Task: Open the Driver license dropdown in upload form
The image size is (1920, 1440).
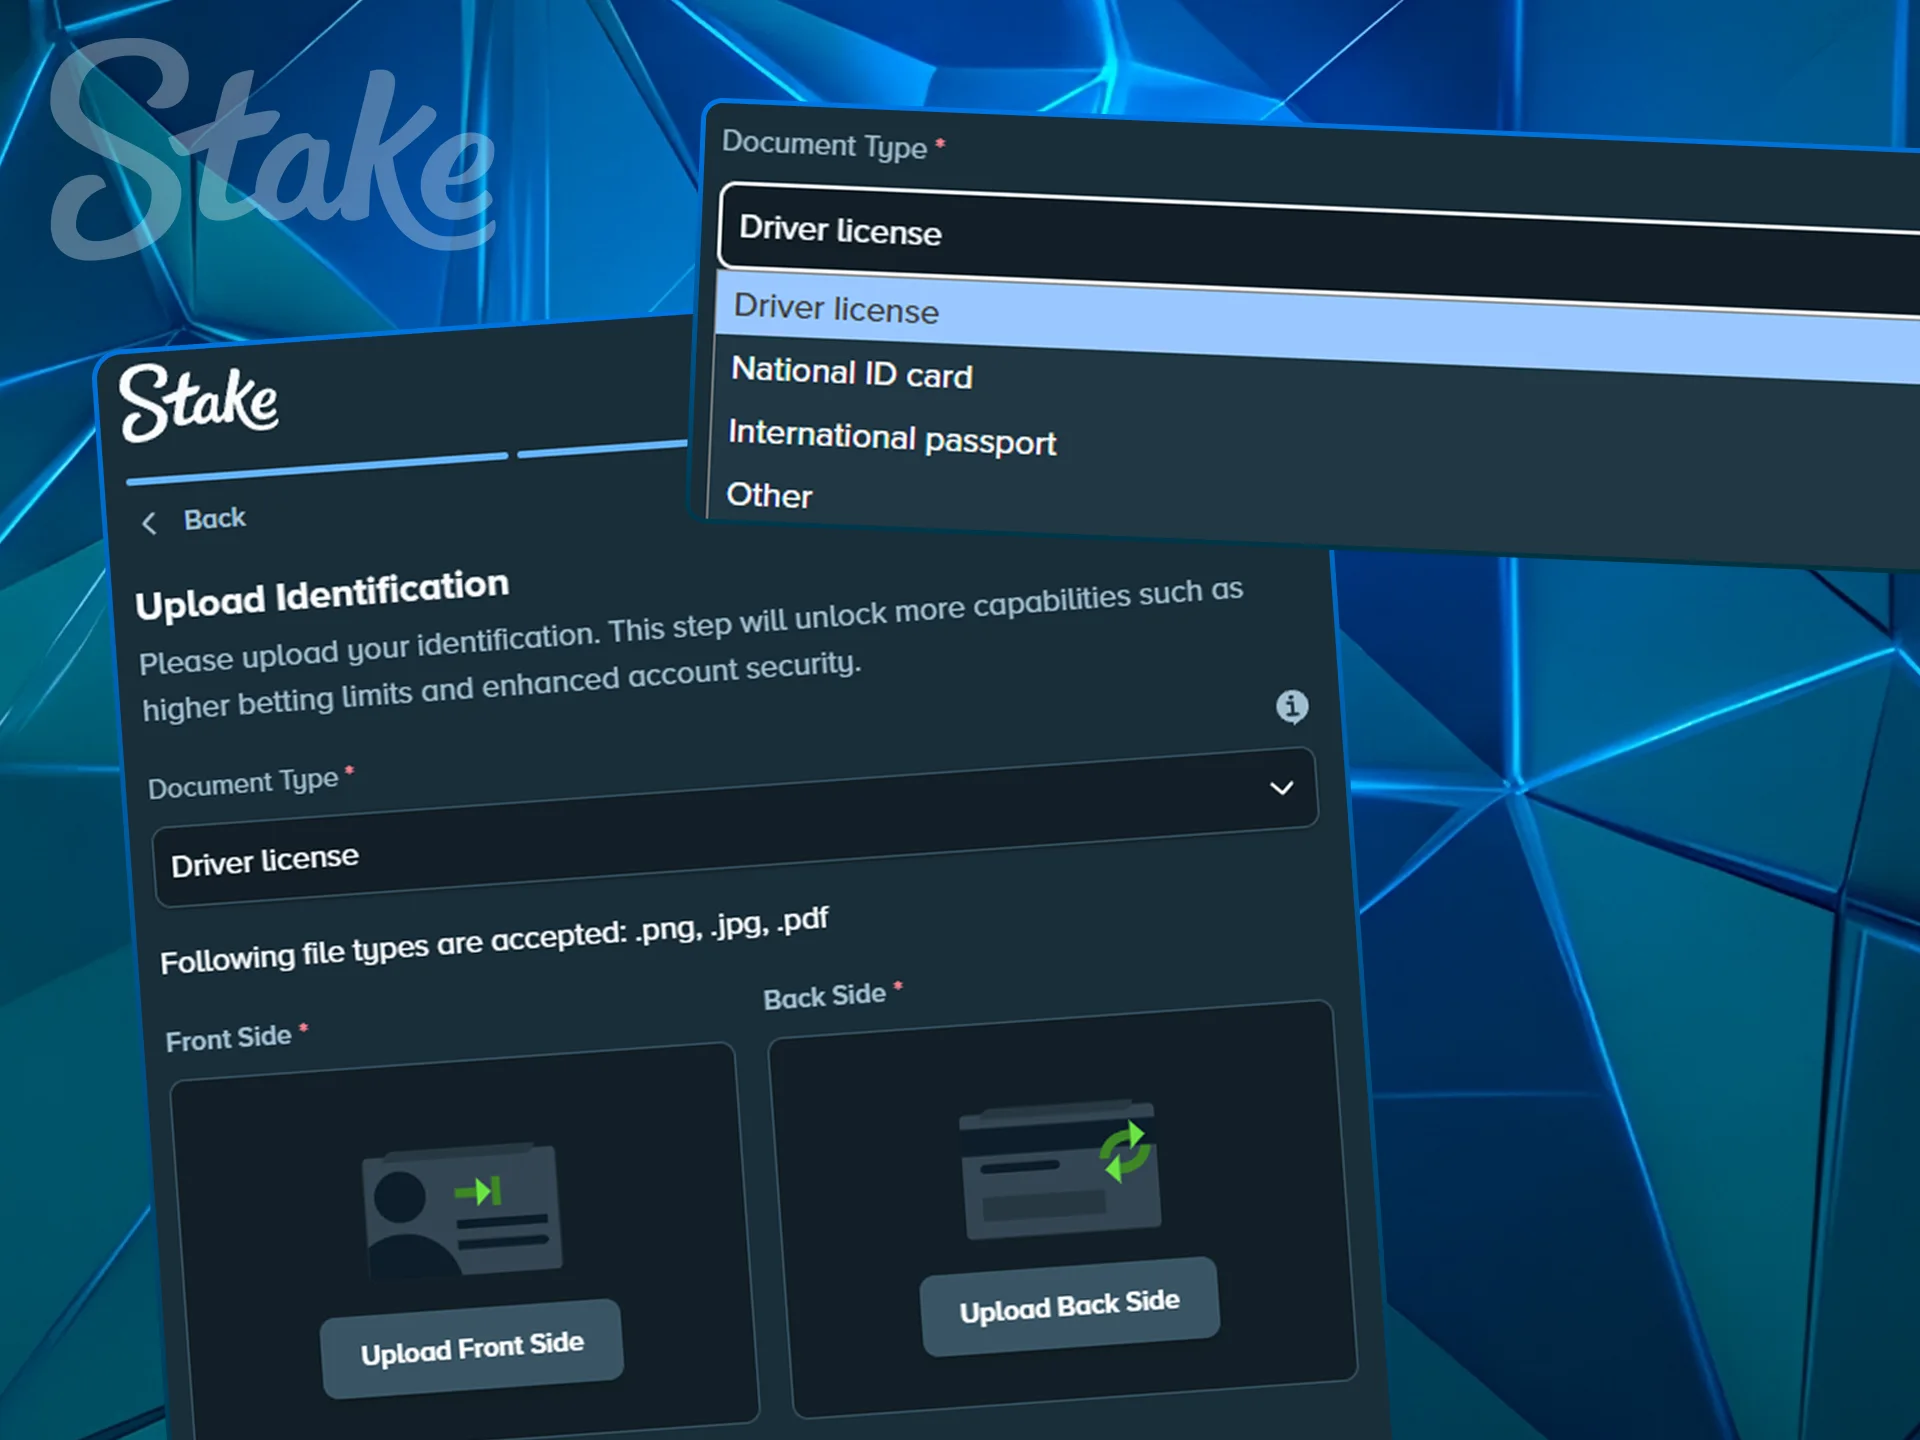Action: coord(735,828)
